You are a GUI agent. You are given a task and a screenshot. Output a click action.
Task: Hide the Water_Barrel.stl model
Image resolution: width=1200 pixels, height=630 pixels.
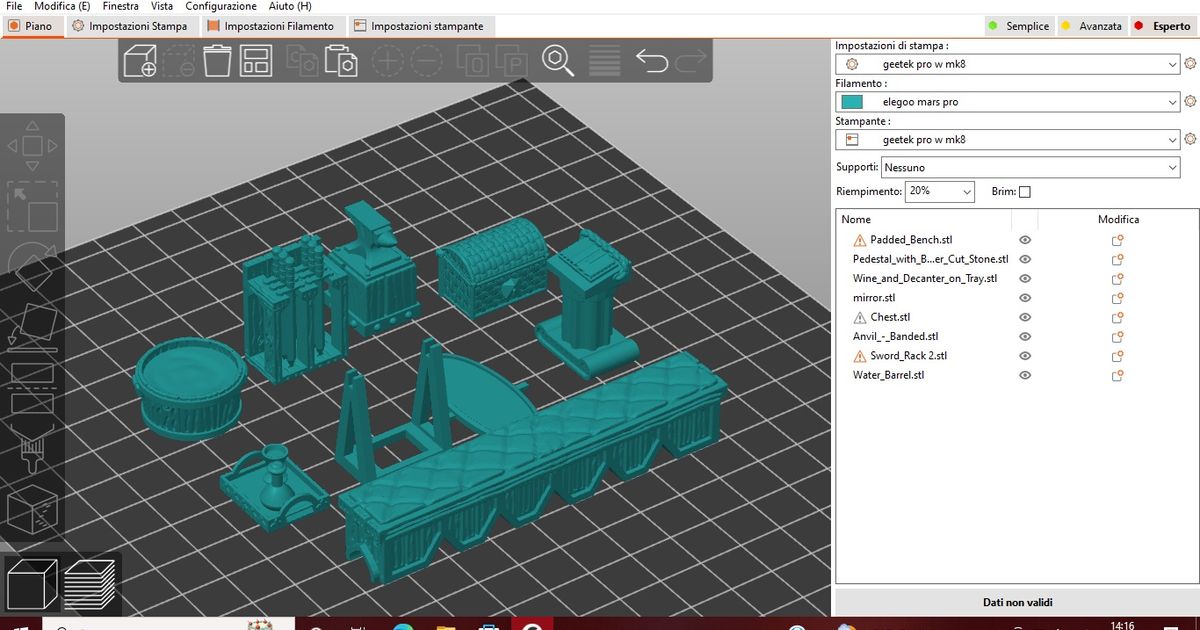1024,375
